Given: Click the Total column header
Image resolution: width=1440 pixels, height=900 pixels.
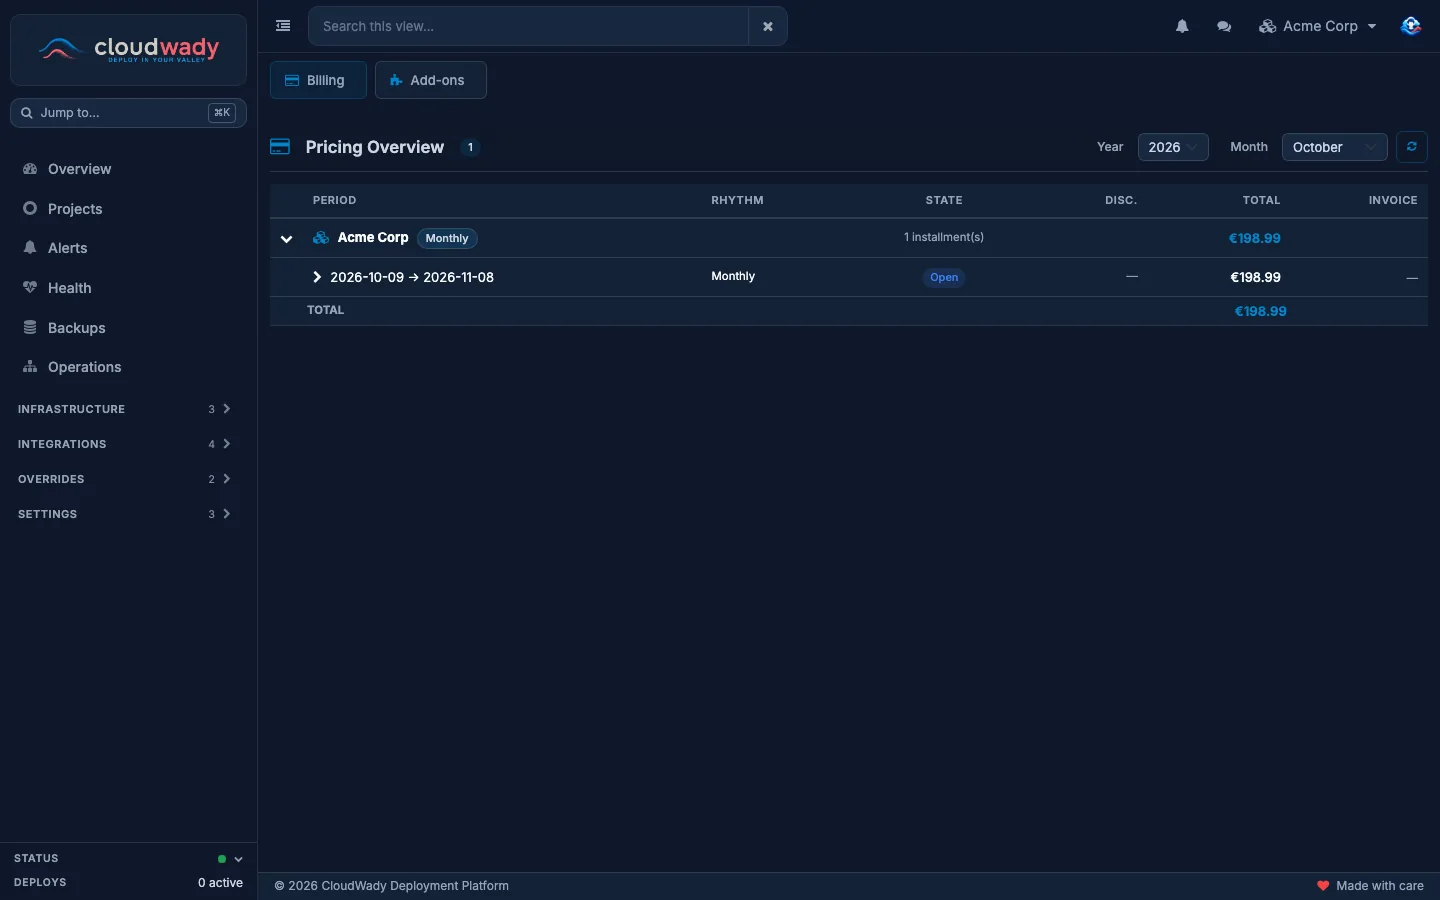Looking at the screenshot, I should click(1261, 200).
